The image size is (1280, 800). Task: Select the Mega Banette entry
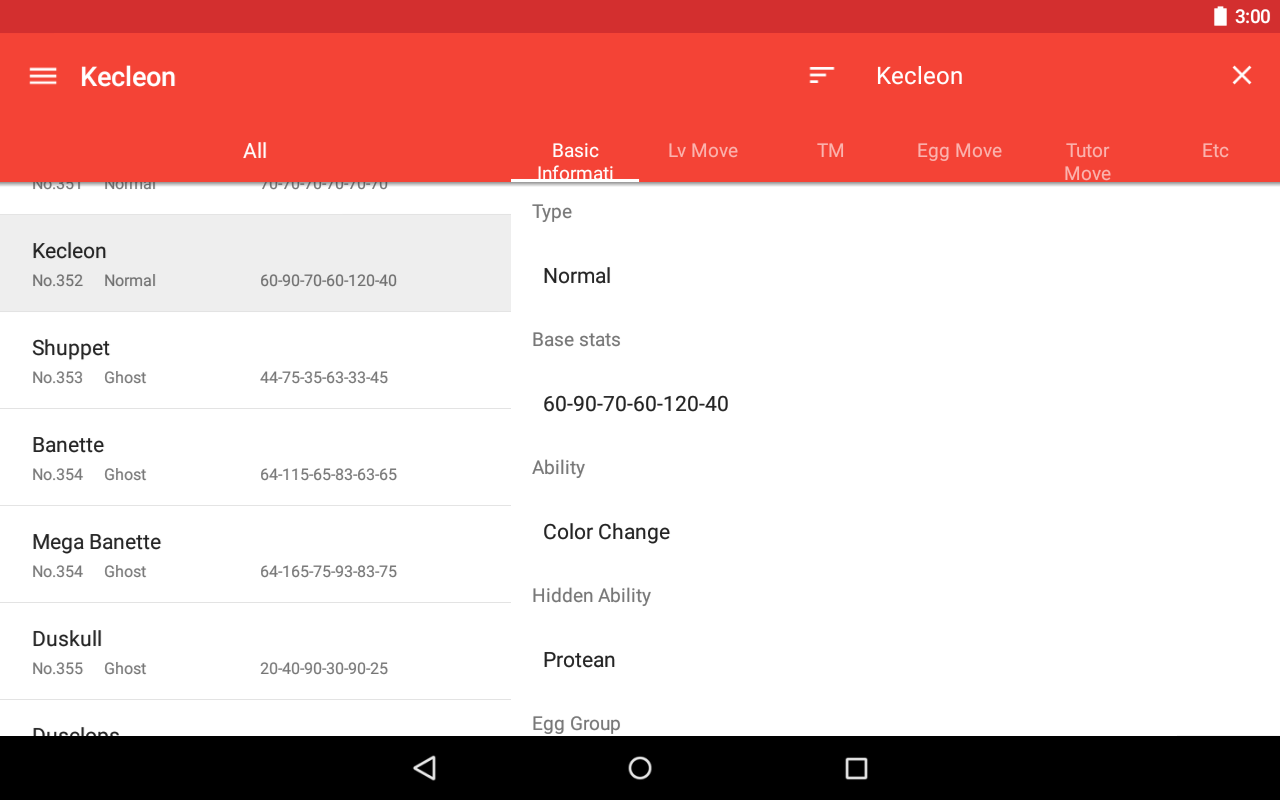[x=255, y=554]
